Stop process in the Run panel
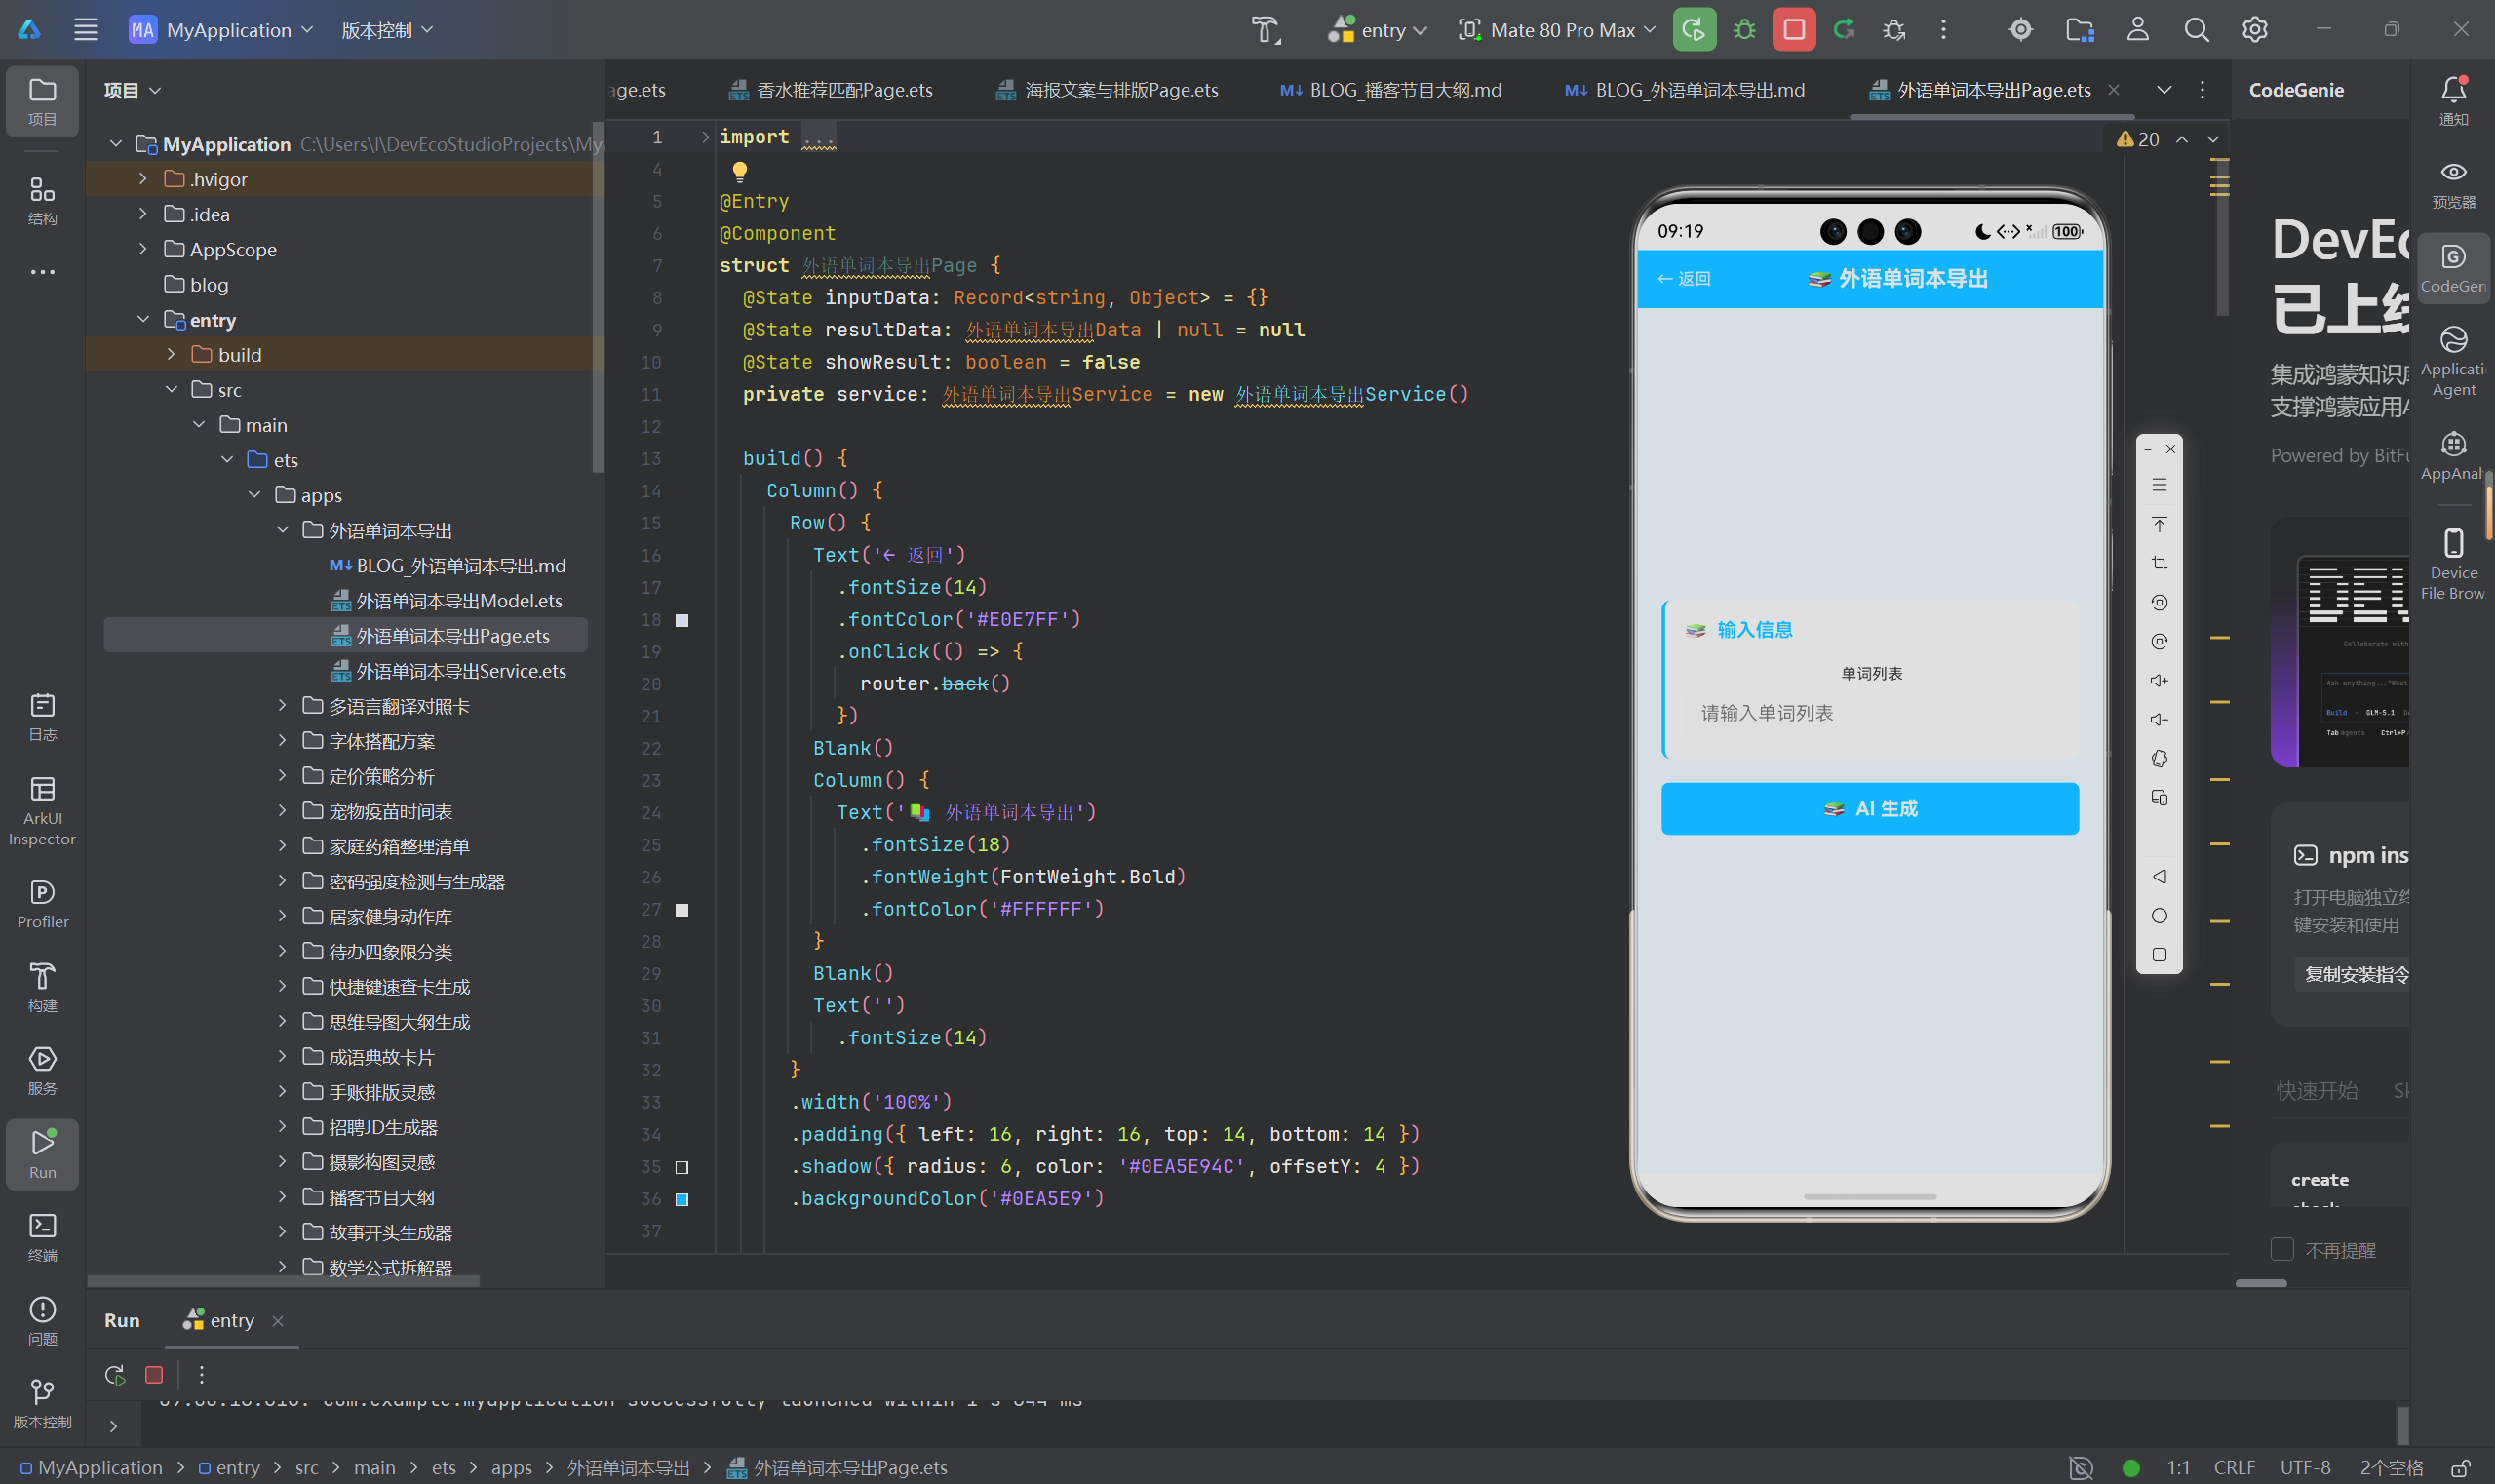Viewport: 2495px width, 1484px height. pos(154,1375)
